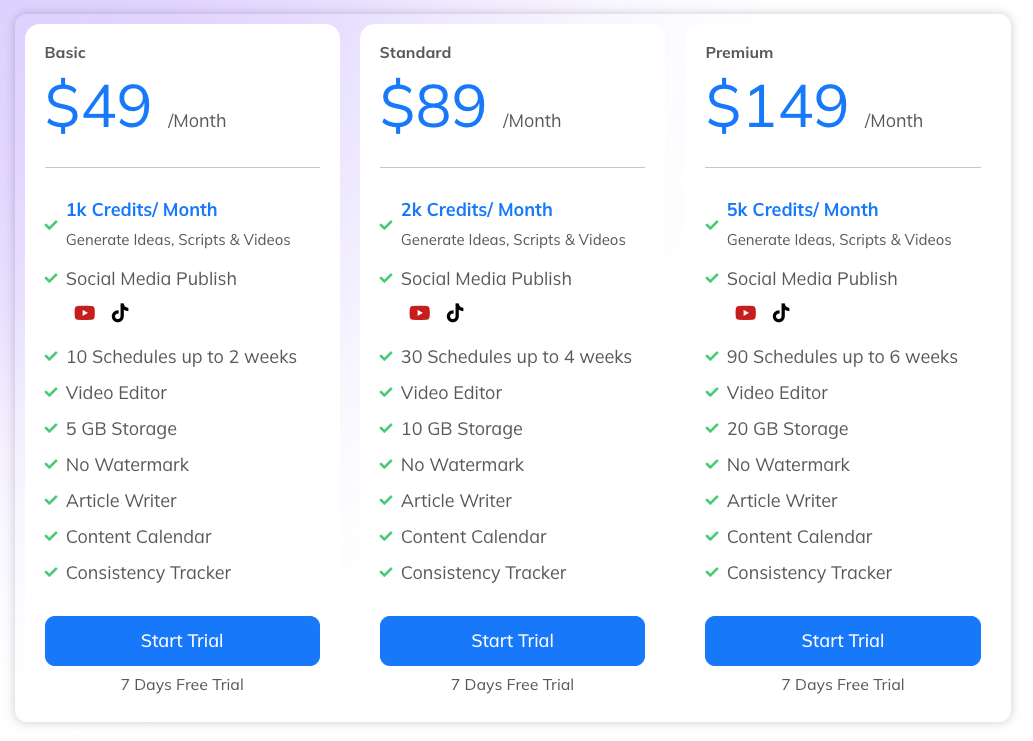The height and width of the screenshot is (741, 1033).
Task: Open the 2k Credits/ Month link
Action: [477, 210]
